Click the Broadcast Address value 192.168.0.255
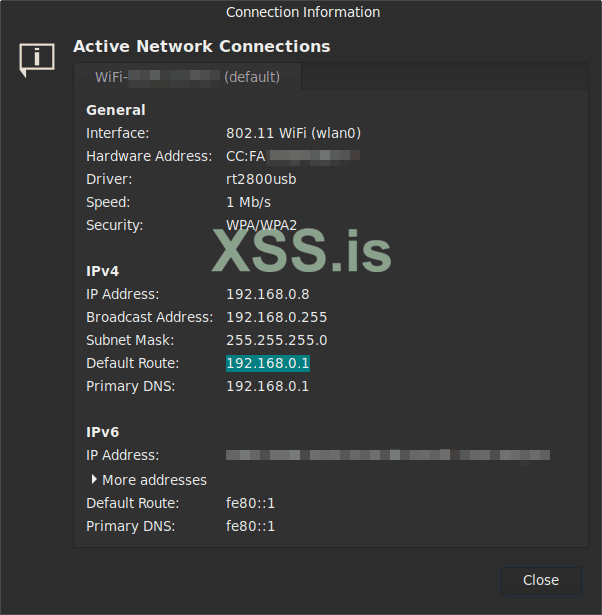The width and height of the screenshot is (602, 615). (277, 317)
